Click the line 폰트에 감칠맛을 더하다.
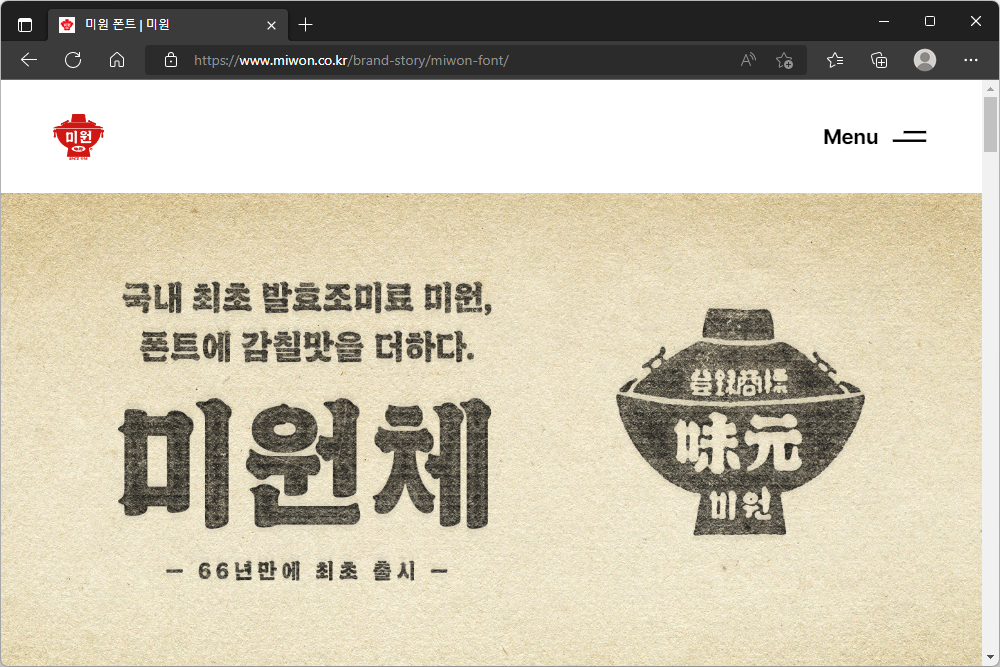 point(307,348)
